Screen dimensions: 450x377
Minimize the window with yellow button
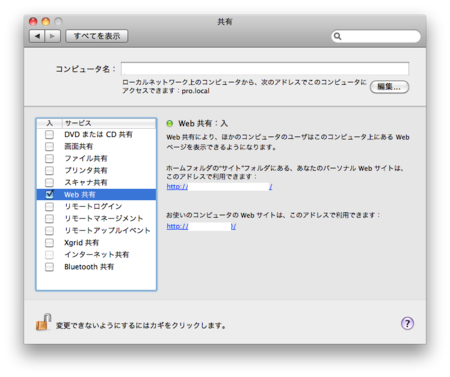coord(46,22)
